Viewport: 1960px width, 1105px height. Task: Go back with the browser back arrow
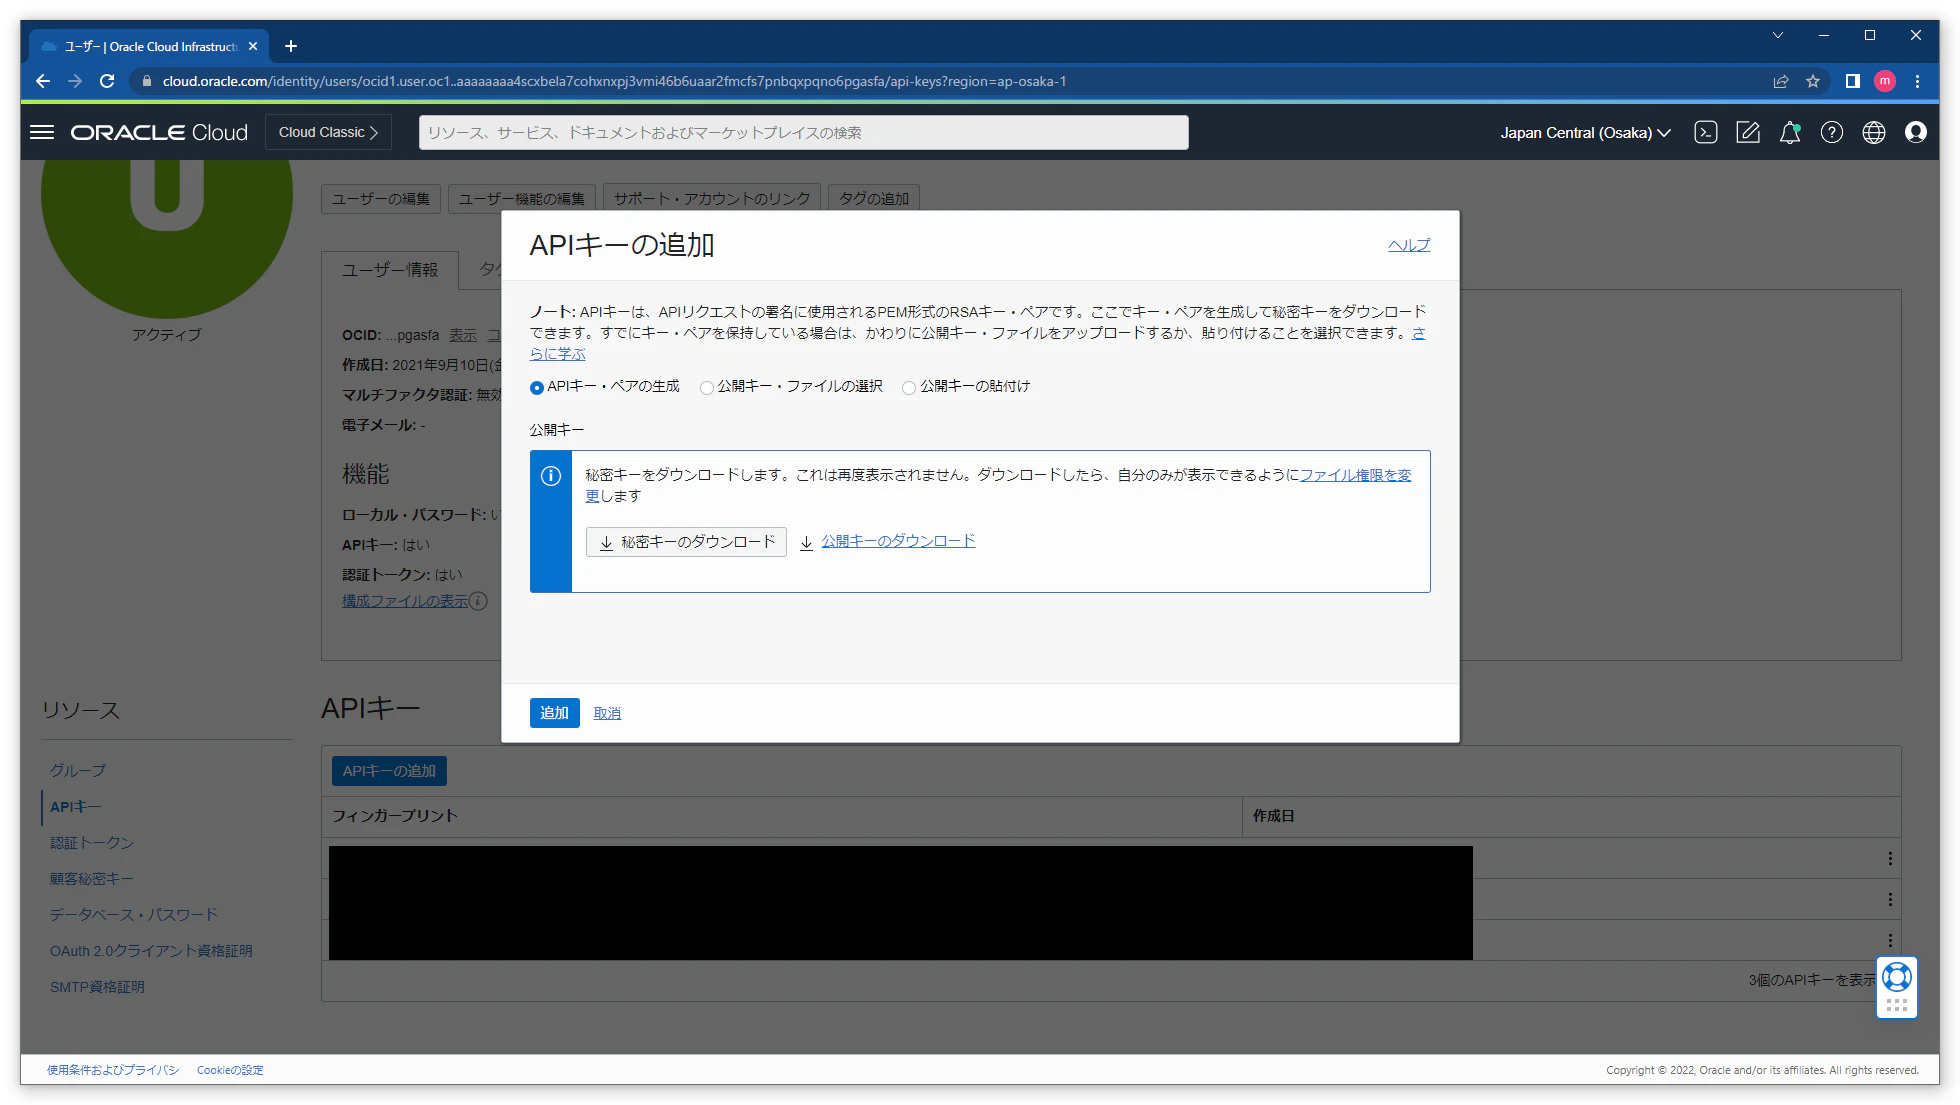[x=42, y=81]
